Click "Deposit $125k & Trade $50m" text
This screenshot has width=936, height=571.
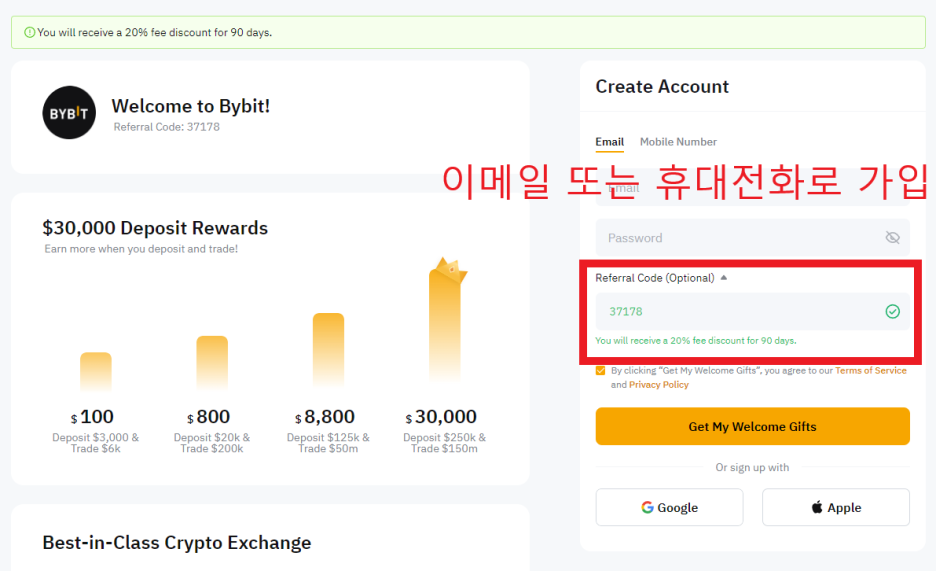(x=328, y=443)
